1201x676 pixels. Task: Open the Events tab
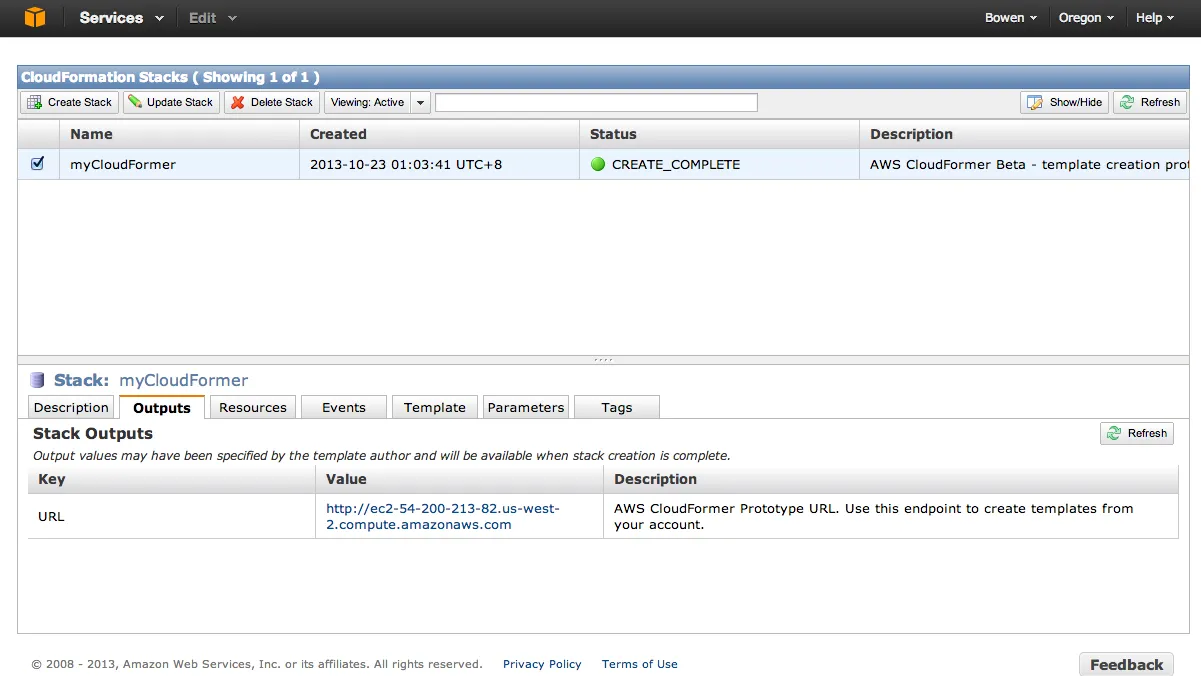[x=344, y=407]
